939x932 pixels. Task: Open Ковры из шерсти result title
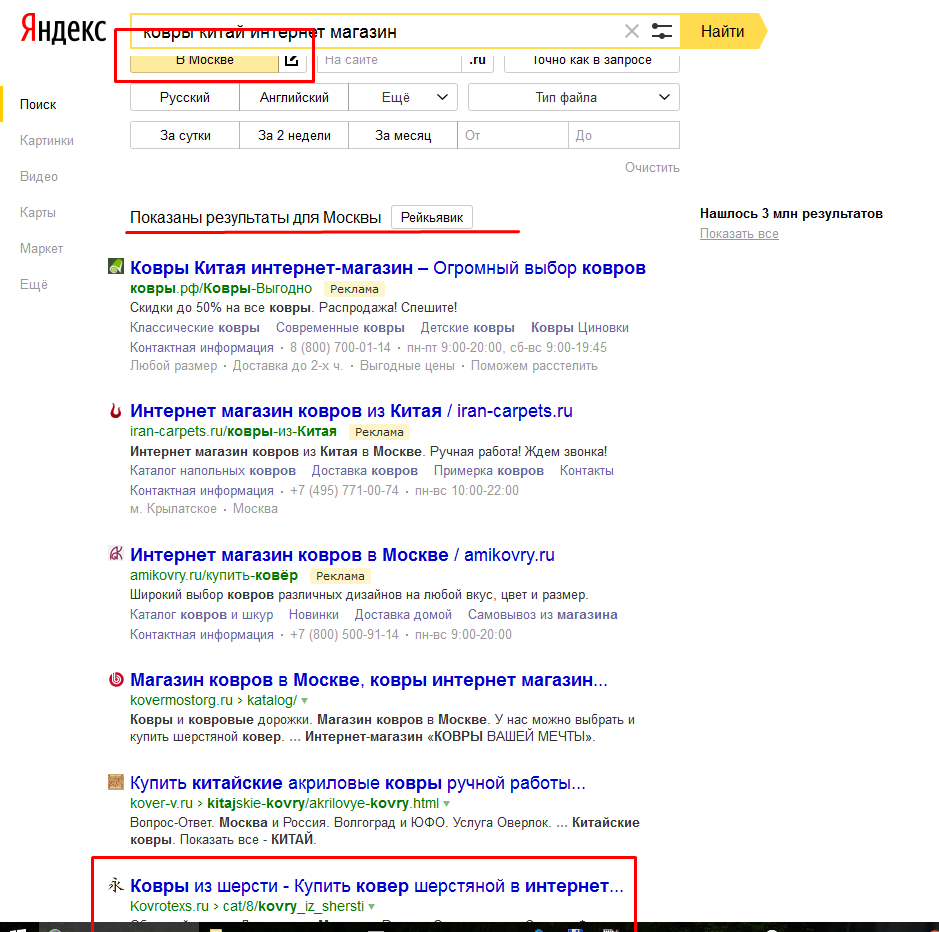(x=377, y=886)
